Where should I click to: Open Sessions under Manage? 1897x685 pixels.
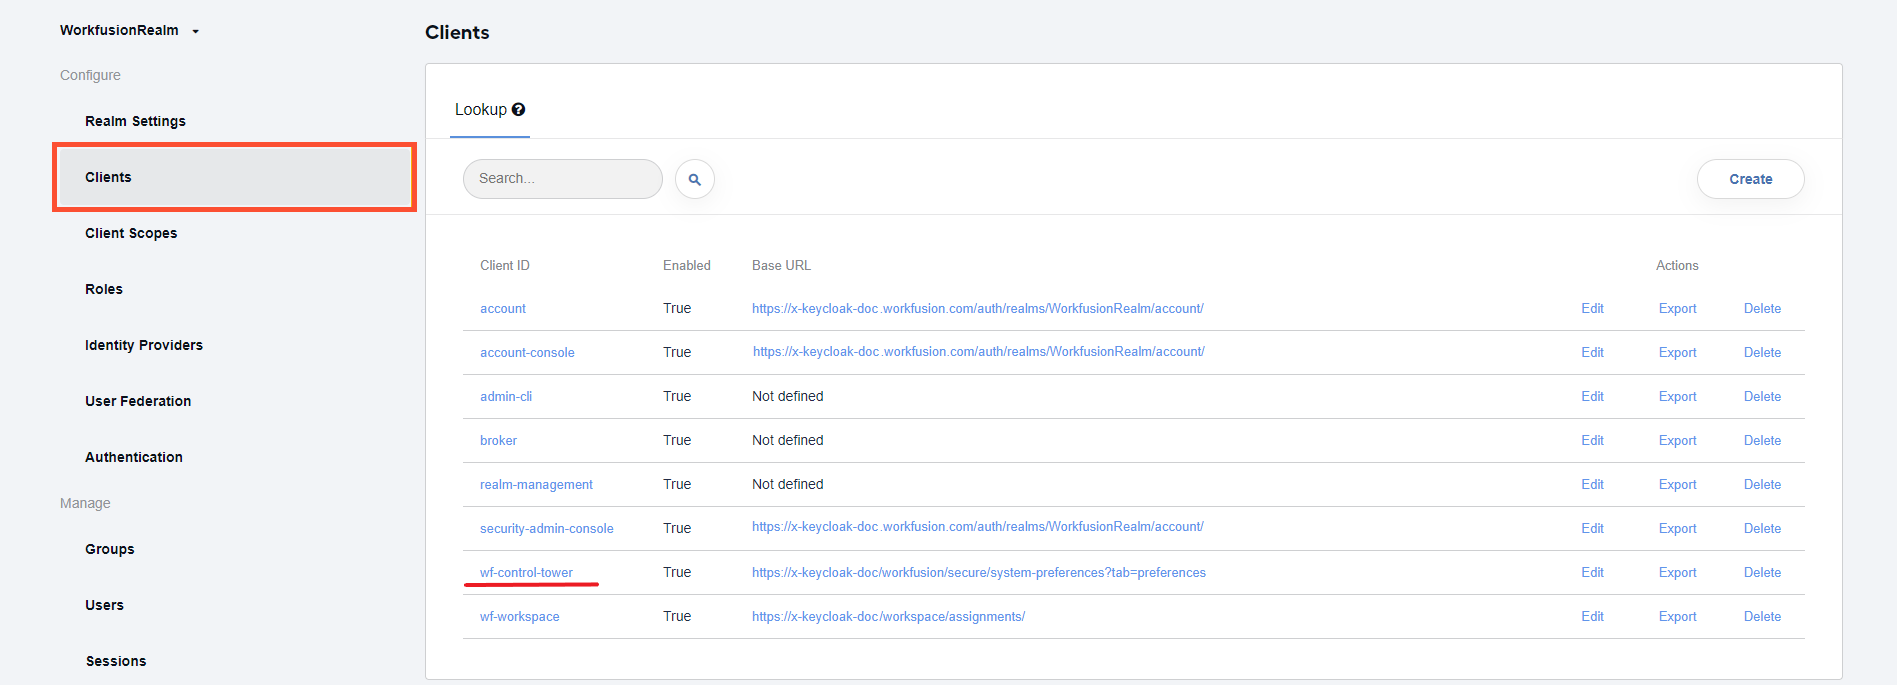click(x=116, y=661)
